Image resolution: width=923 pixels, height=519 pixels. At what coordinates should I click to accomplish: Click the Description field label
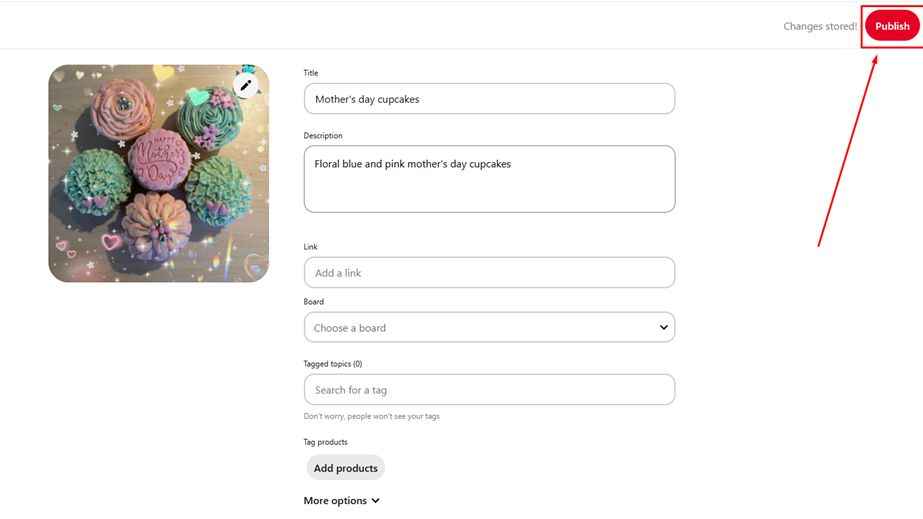pos(323,136)
